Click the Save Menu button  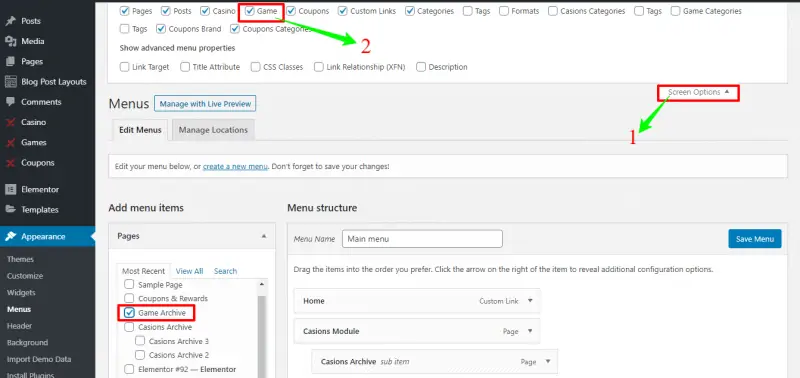[755, 239]
